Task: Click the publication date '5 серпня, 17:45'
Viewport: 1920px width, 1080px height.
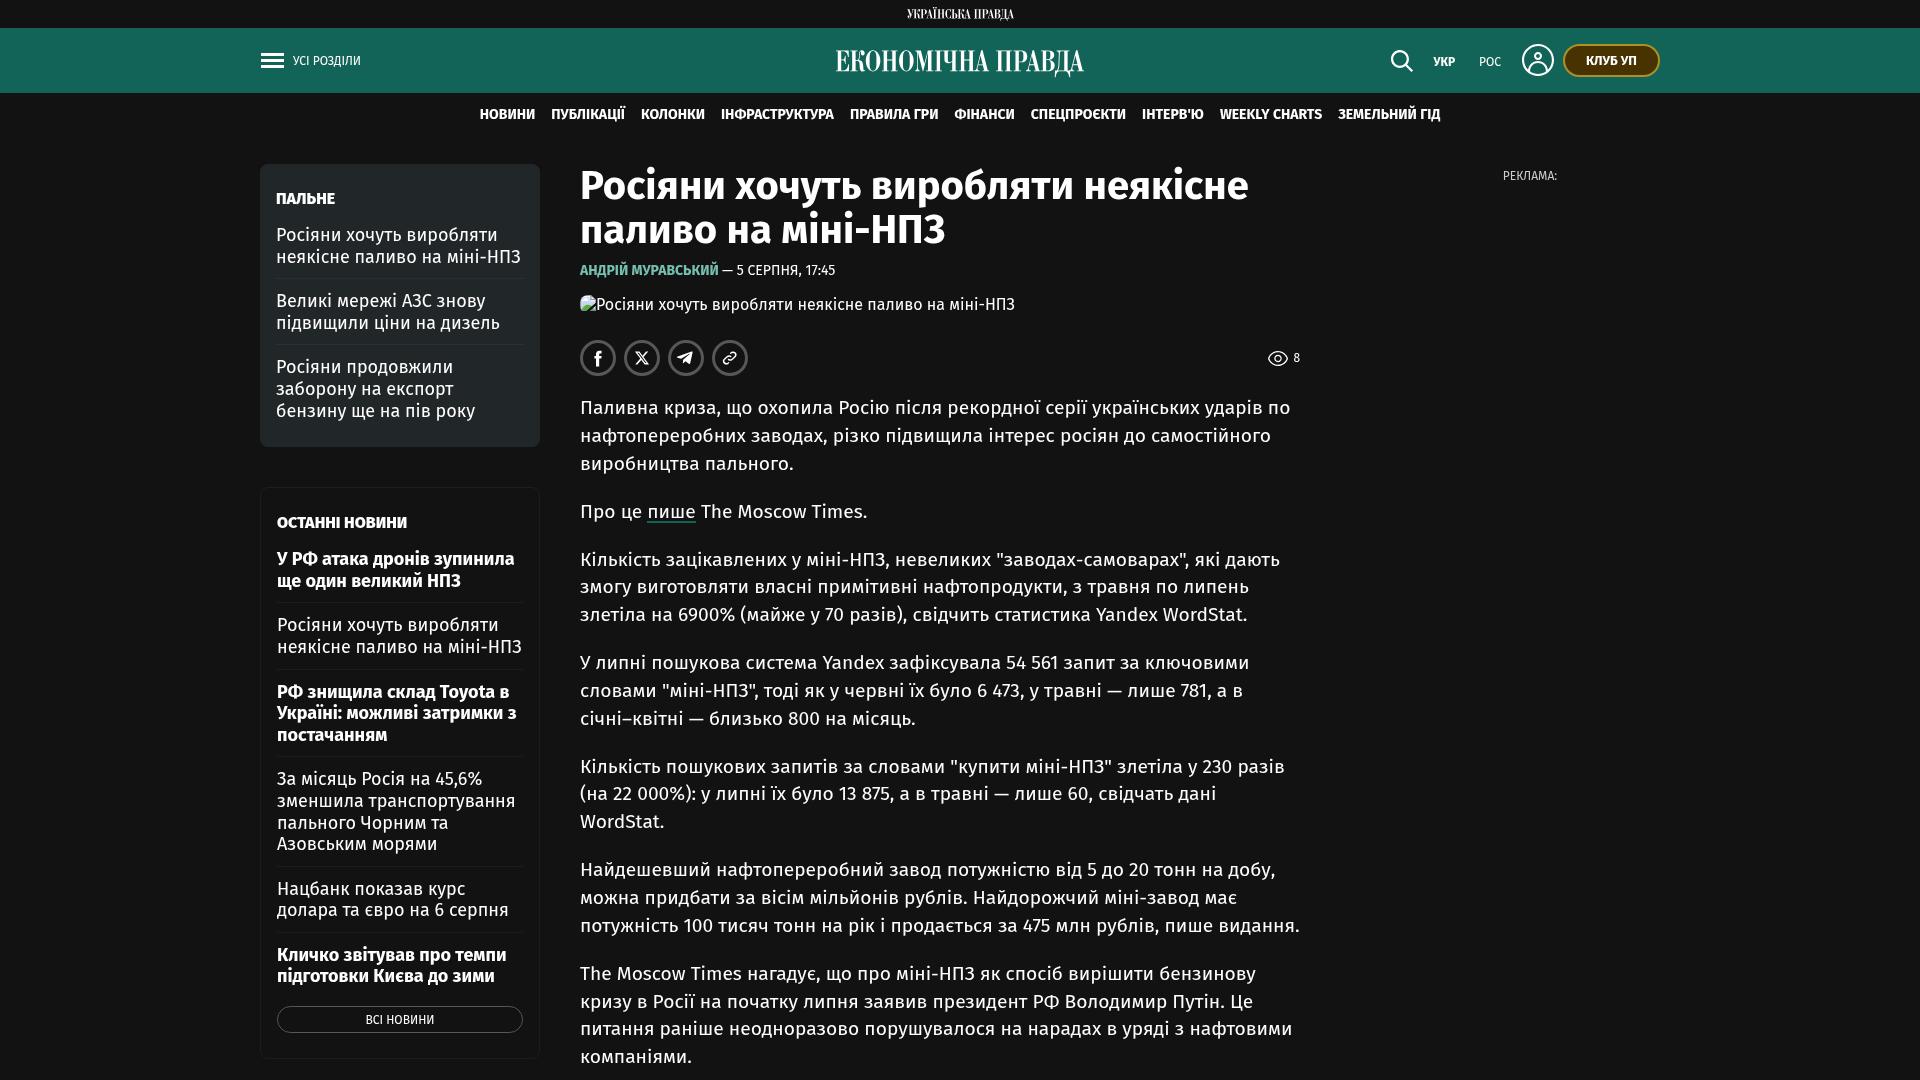Action: [x=786, y=270]
